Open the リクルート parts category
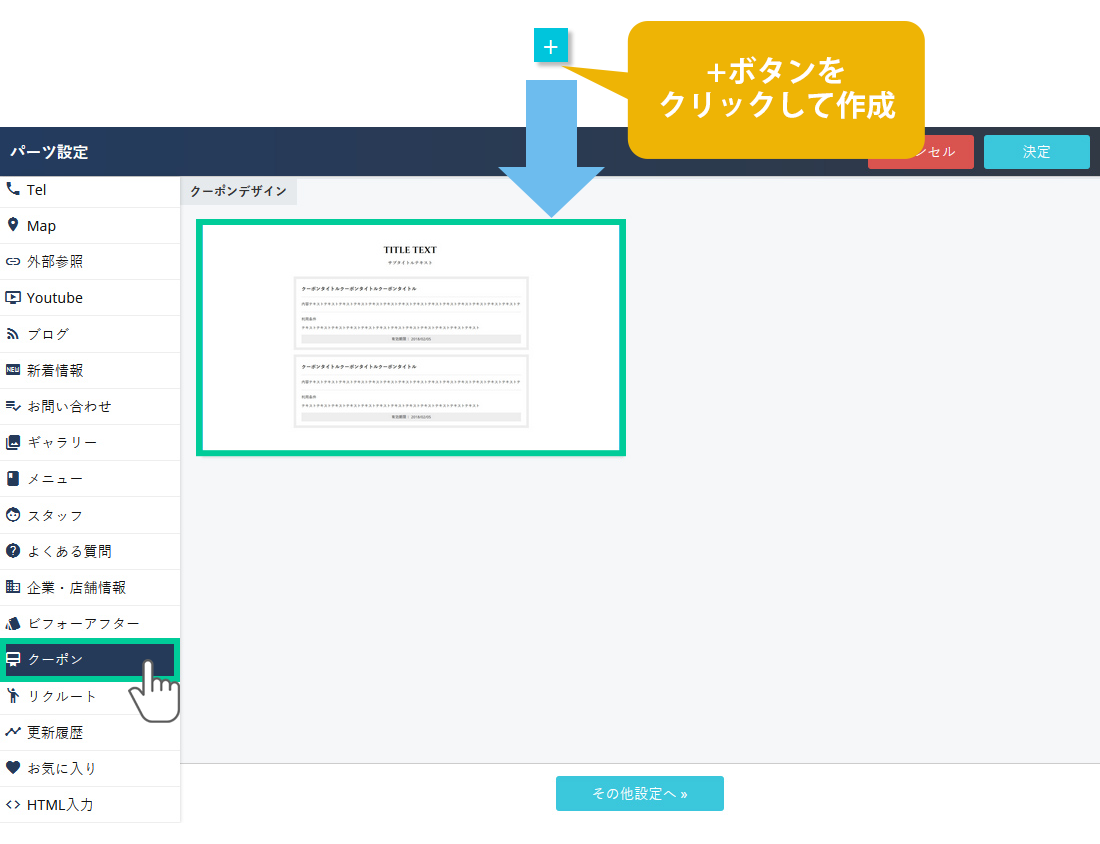The height and width of the screenshot is (844, 1100). tap(62, 696)
